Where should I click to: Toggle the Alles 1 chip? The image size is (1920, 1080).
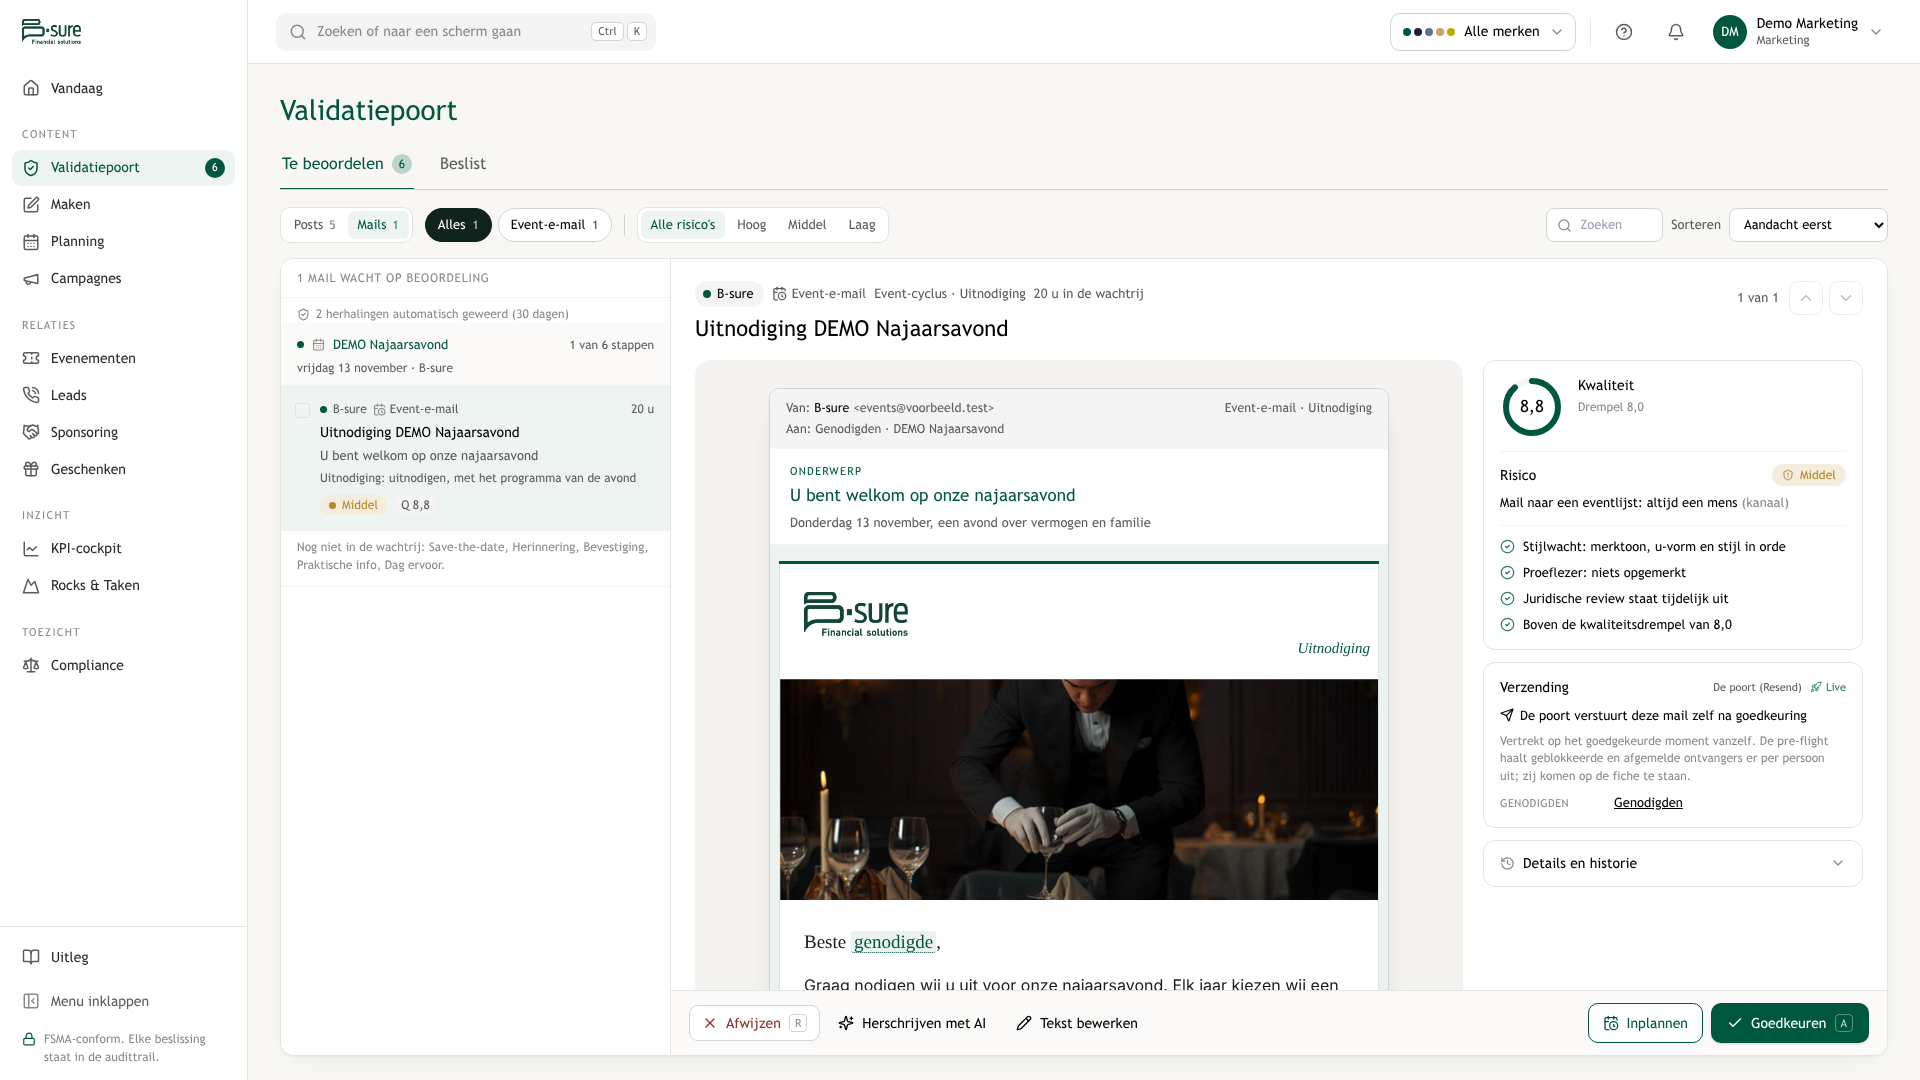[x=458, y=225]
